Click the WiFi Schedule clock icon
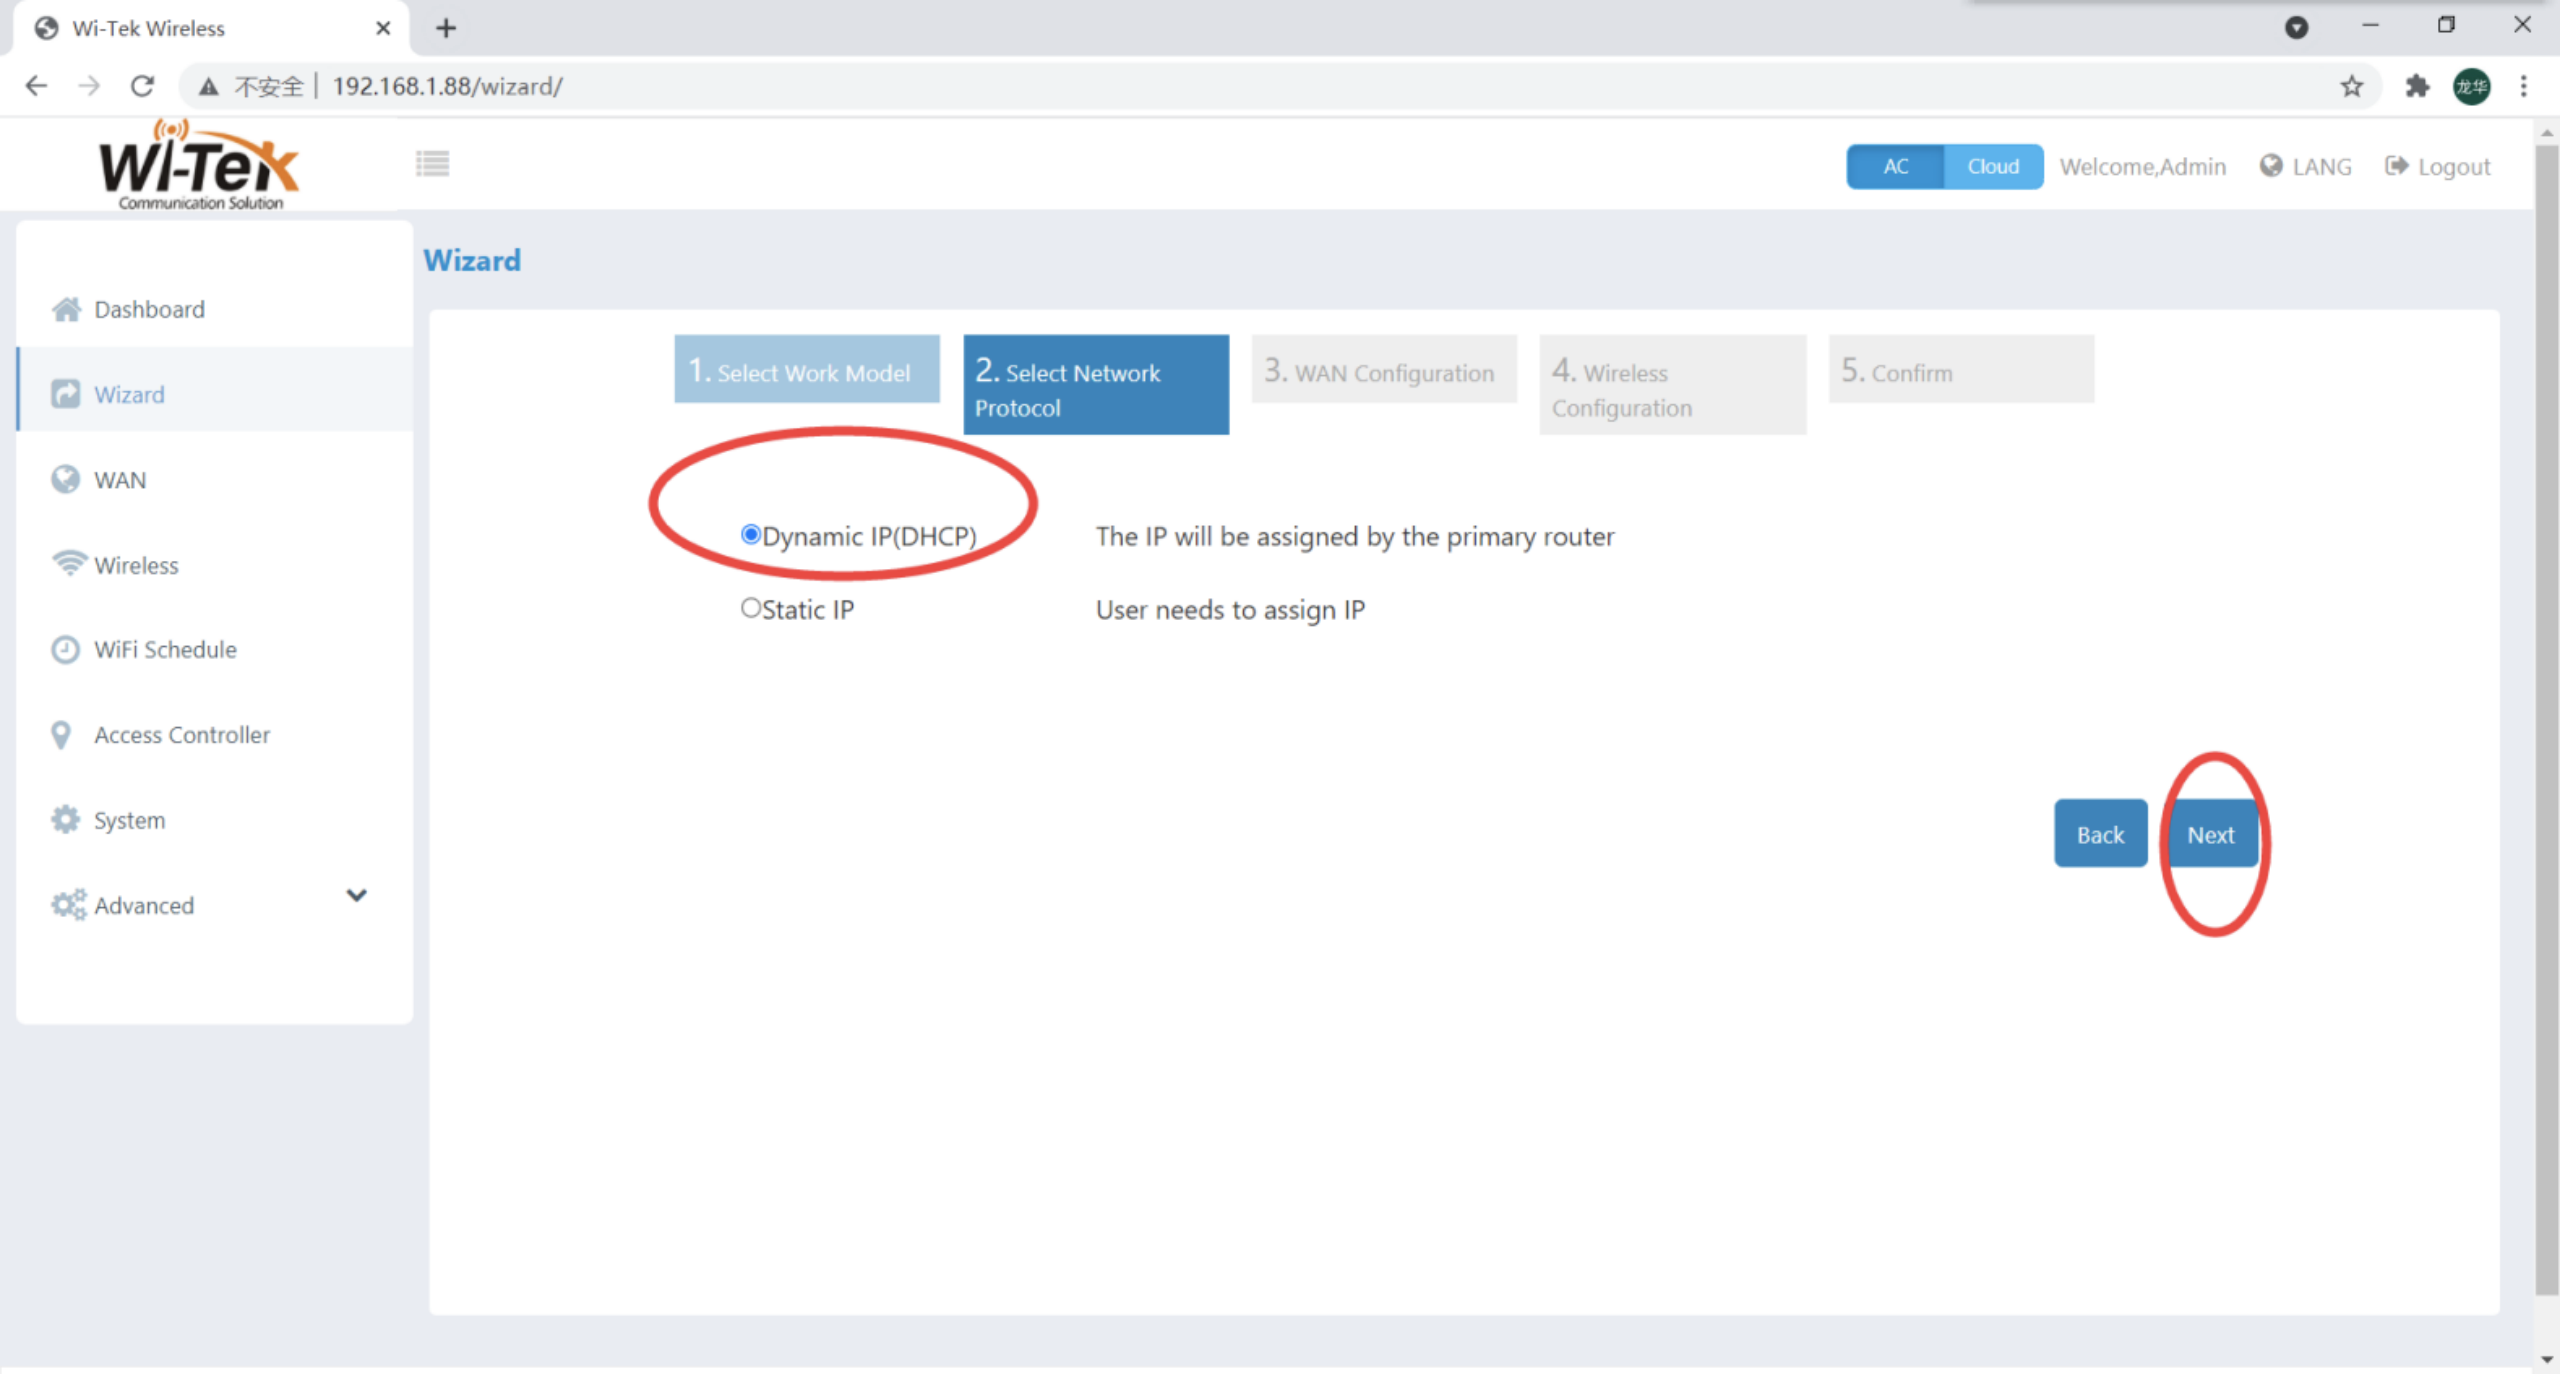Screen dimensions: 2560x1374 (65, 650)
